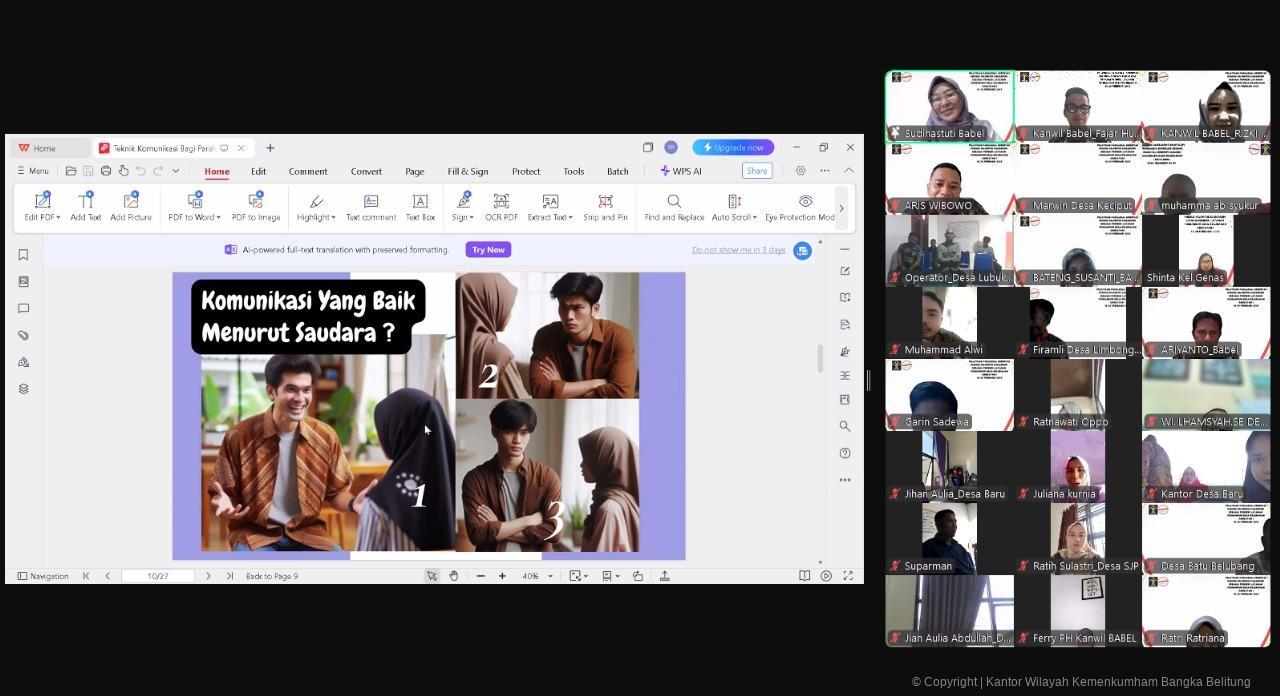Open the Fill & Sign tab
1280x696 pixels.
[468, 171]
